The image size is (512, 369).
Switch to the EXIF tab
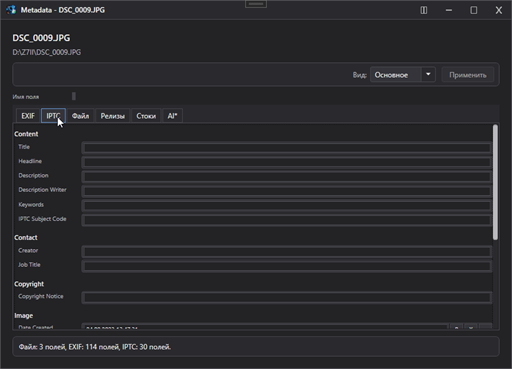pos(28,116)
